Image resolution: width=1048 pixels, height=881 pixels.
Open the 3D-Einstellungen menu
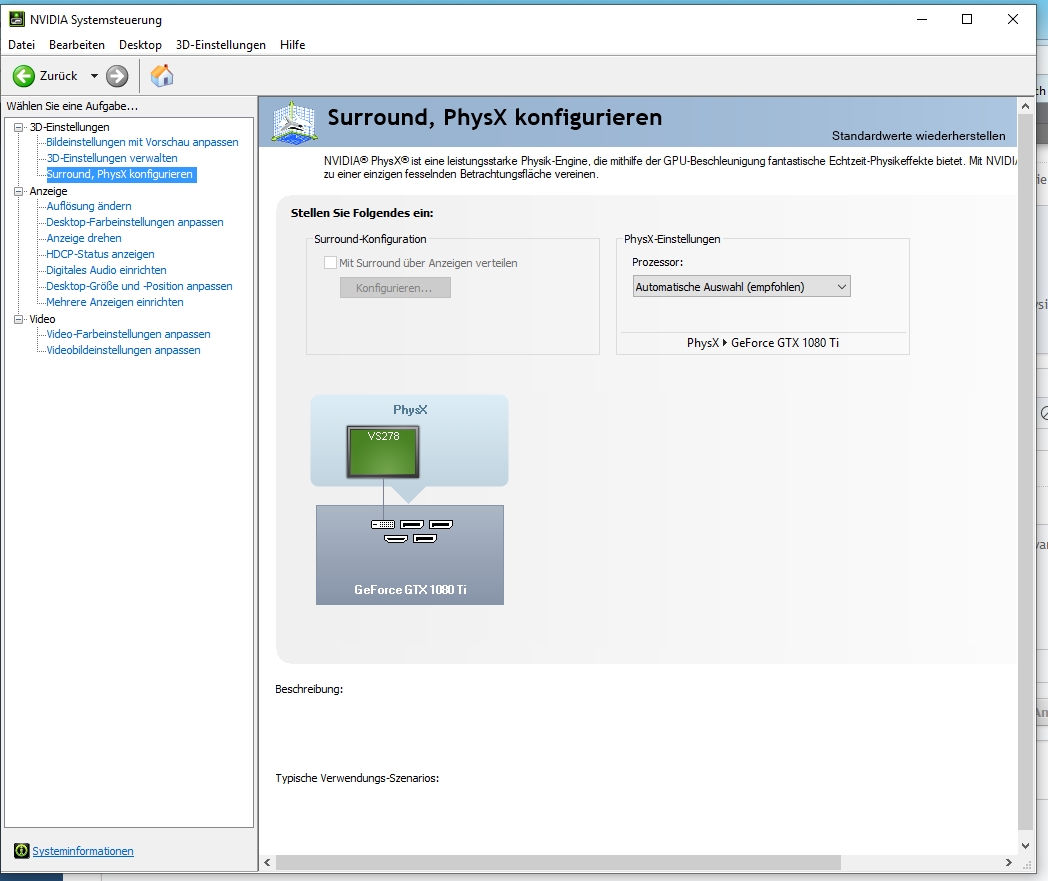221,45
